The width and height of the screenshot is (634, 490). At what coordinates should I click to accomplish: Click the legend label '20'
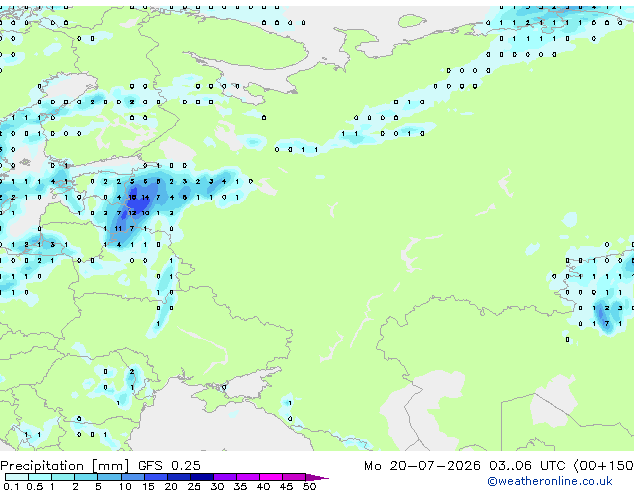coord(171,486)
